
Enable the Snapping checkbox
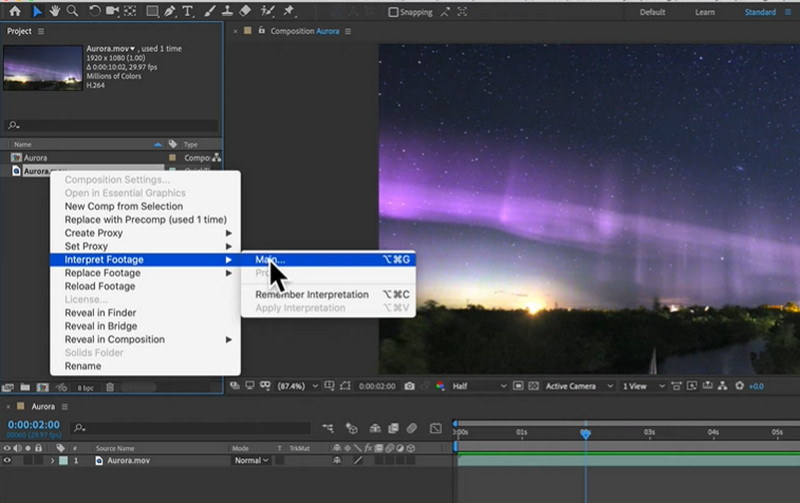click(x=393, y=12)
